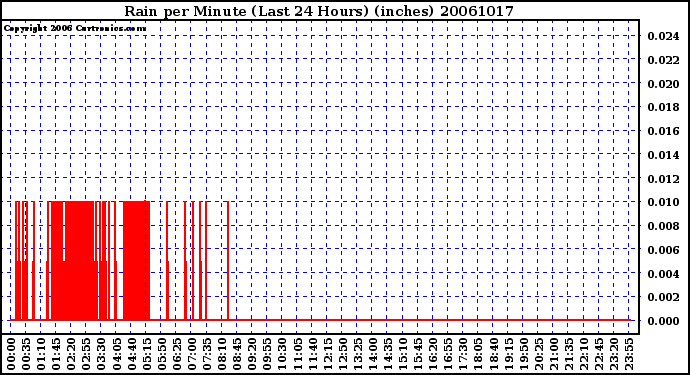Click the 16:20 time label

[433, 354]
